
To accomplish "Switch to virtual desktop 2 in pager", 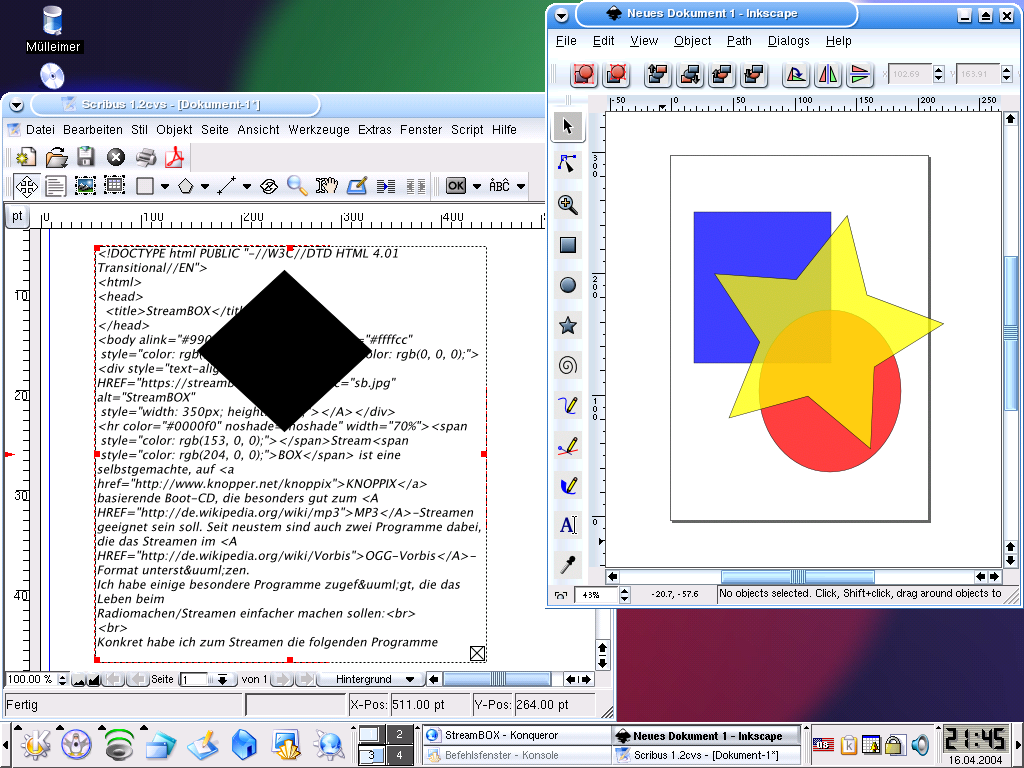I will point(399,736).
